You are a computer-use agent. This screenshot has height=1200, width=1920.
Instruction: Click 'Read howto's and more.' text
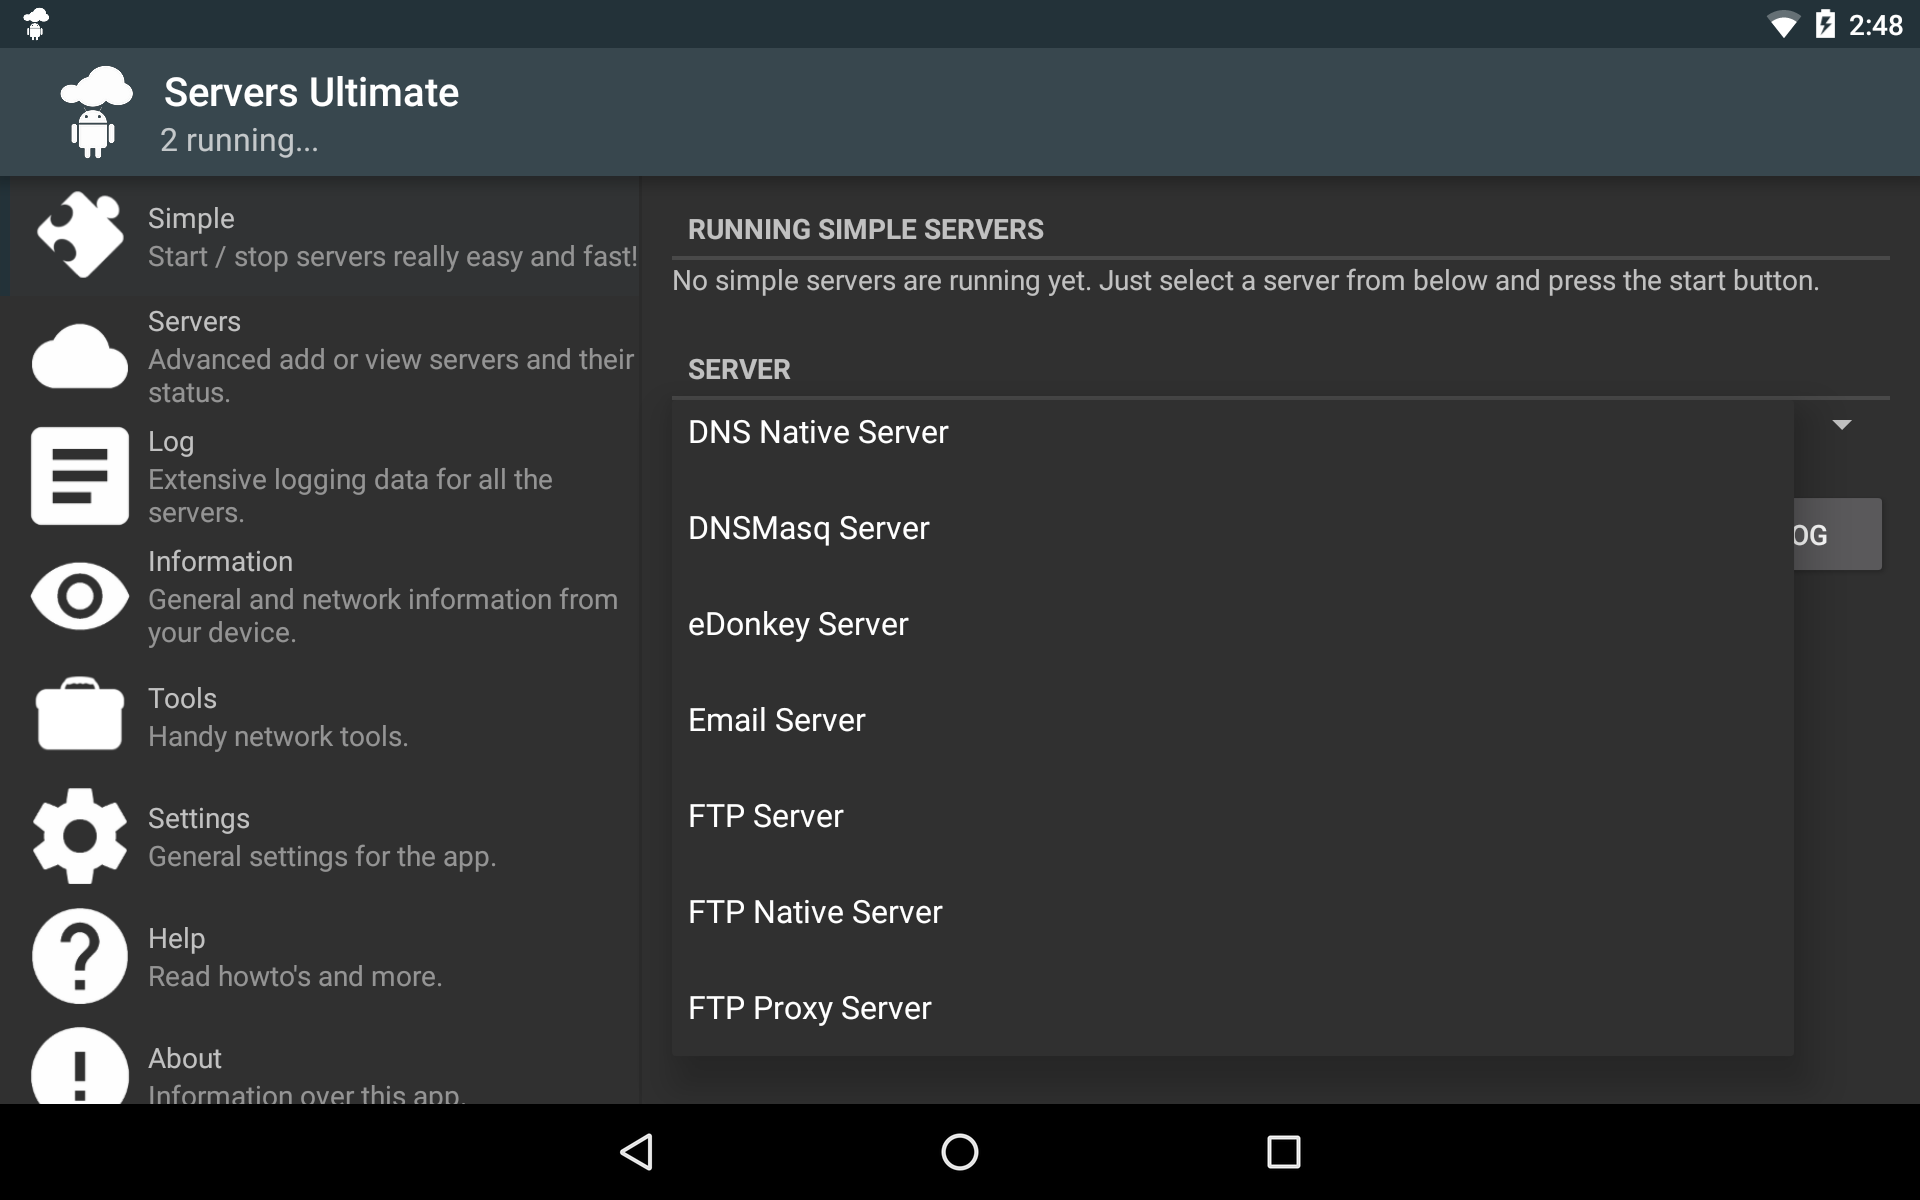point(295,976)
